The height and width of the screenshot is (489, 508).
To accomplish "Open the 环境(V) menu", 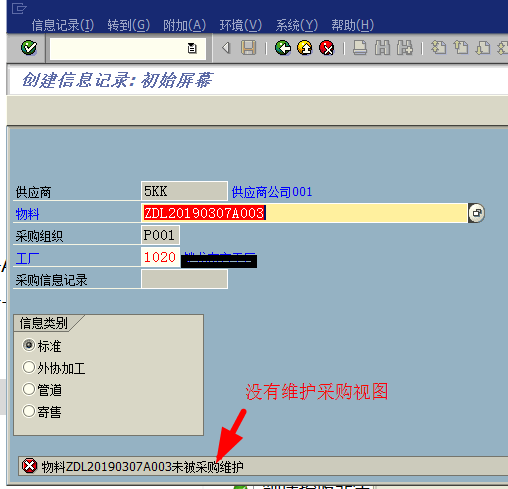I will point(241,25).
